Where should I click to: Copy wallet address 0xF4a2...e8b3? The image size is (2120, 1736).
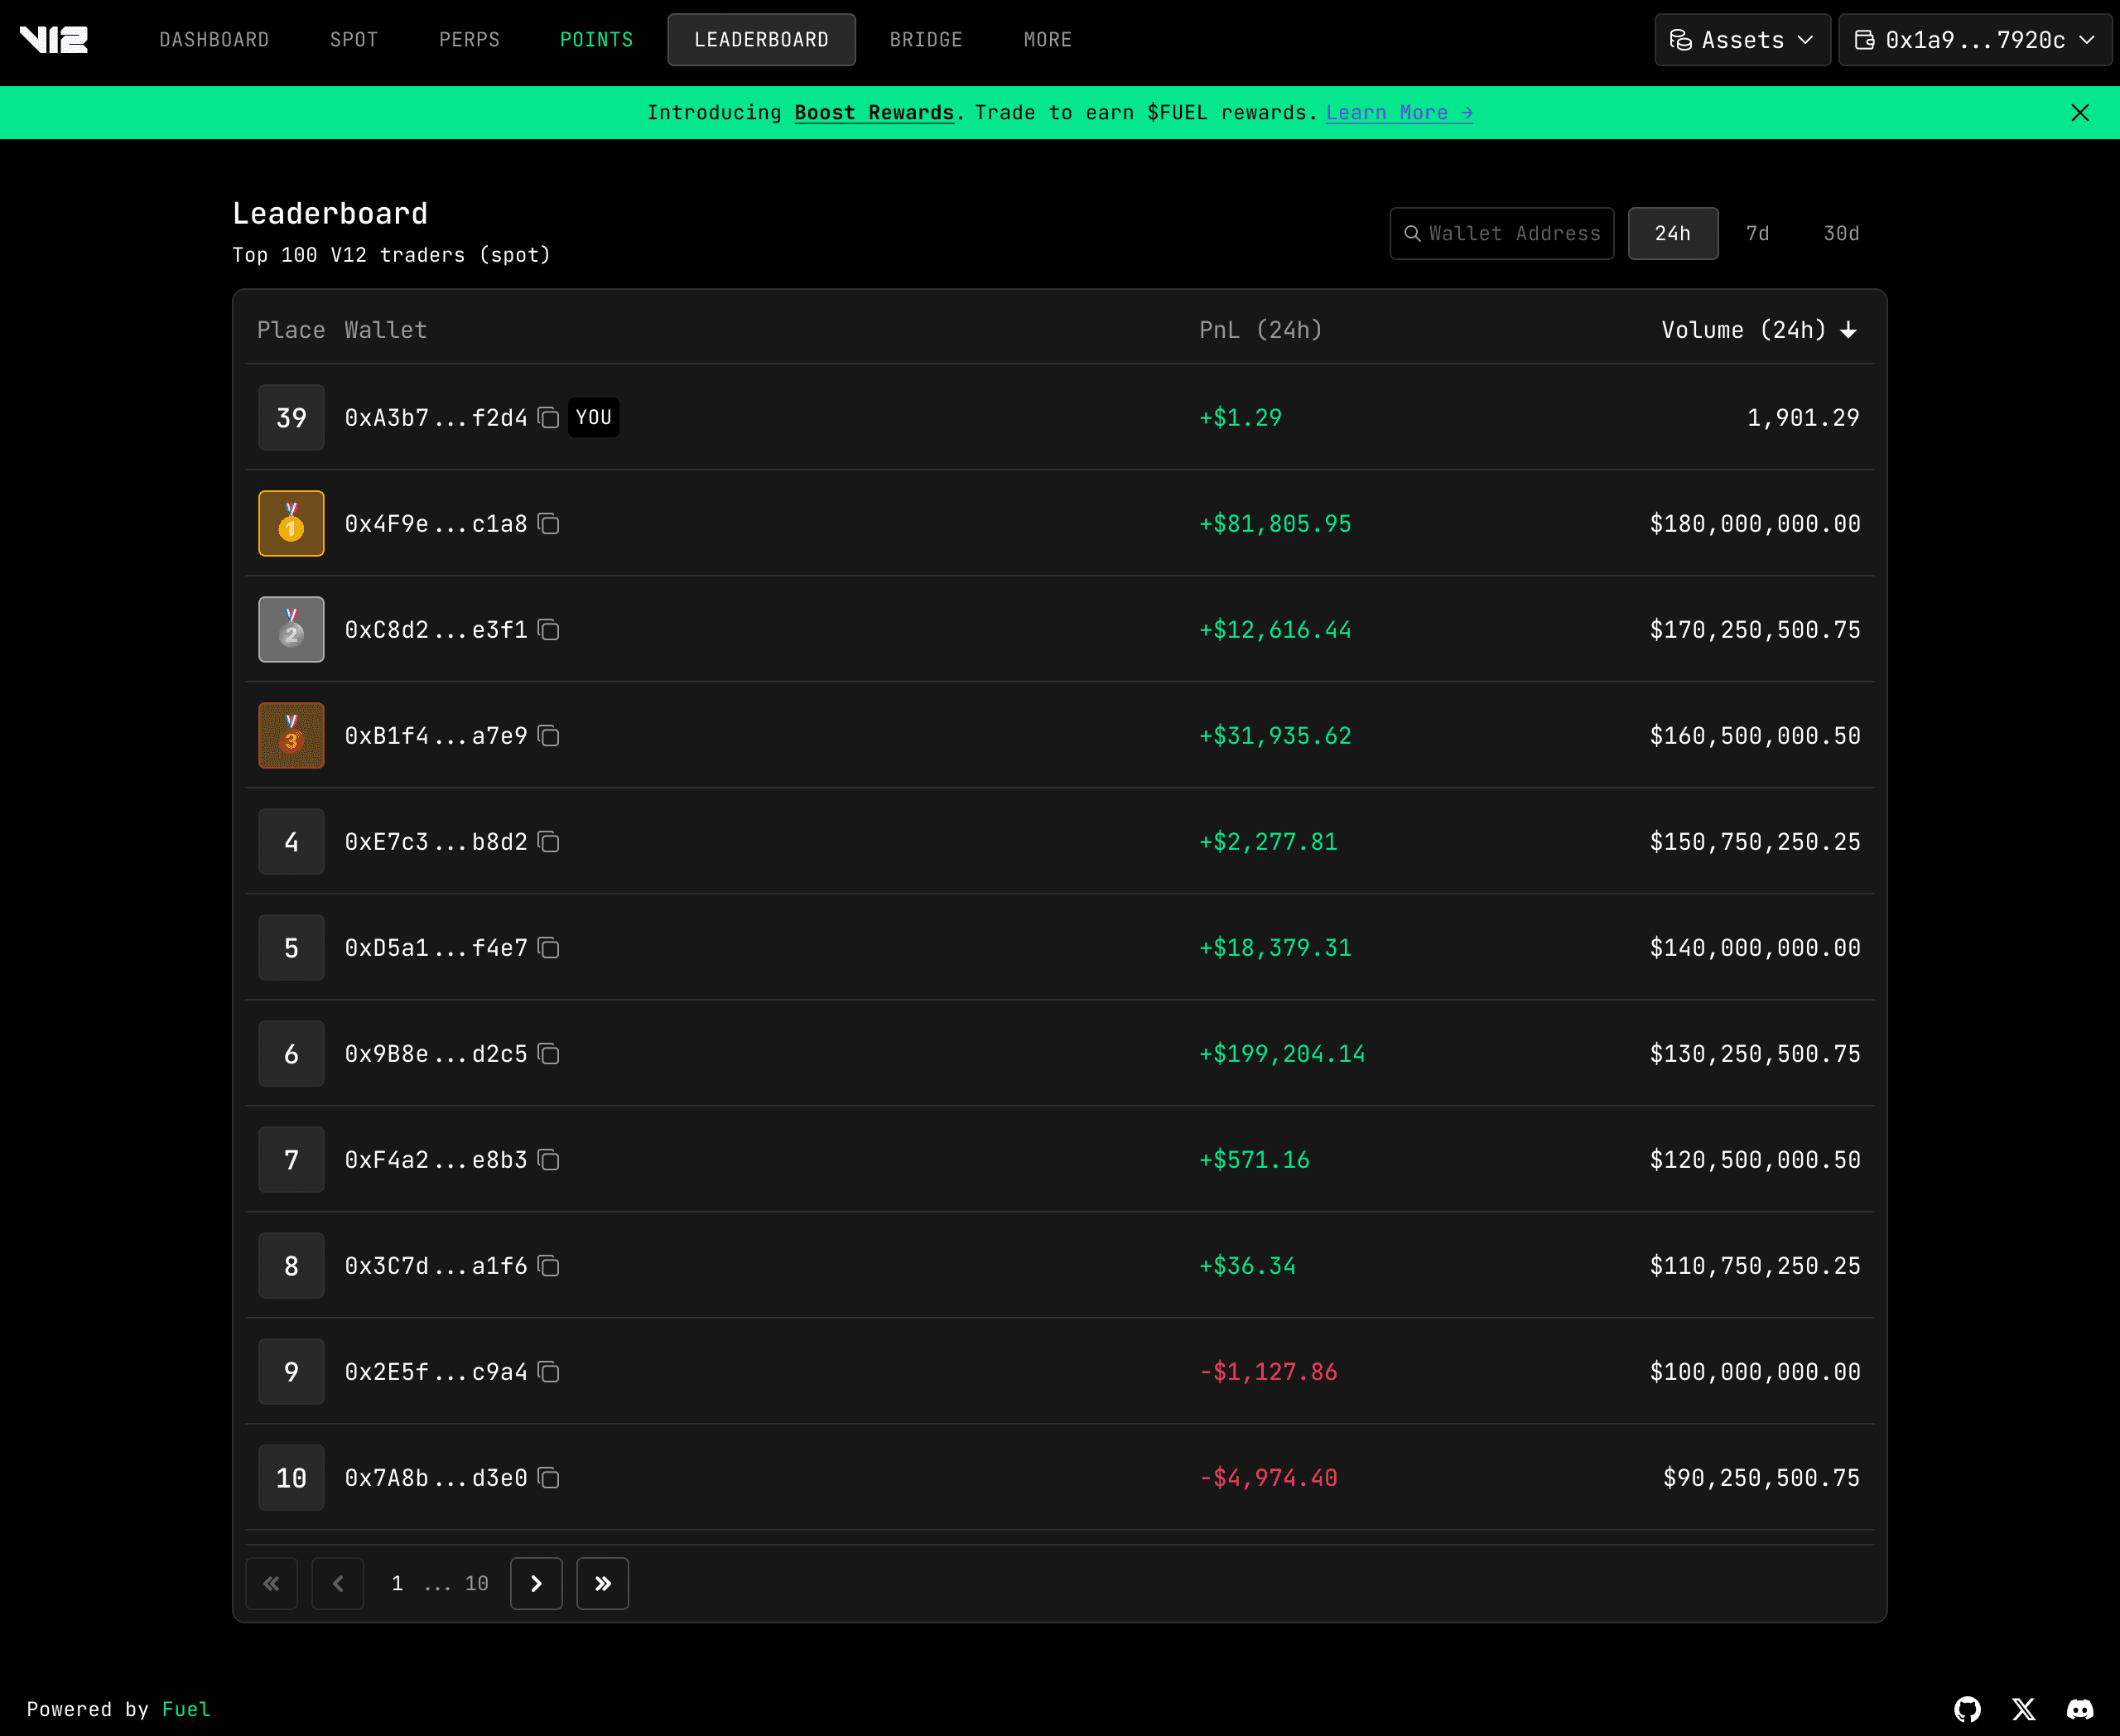pyautogui.click(x=548, y=1159)
